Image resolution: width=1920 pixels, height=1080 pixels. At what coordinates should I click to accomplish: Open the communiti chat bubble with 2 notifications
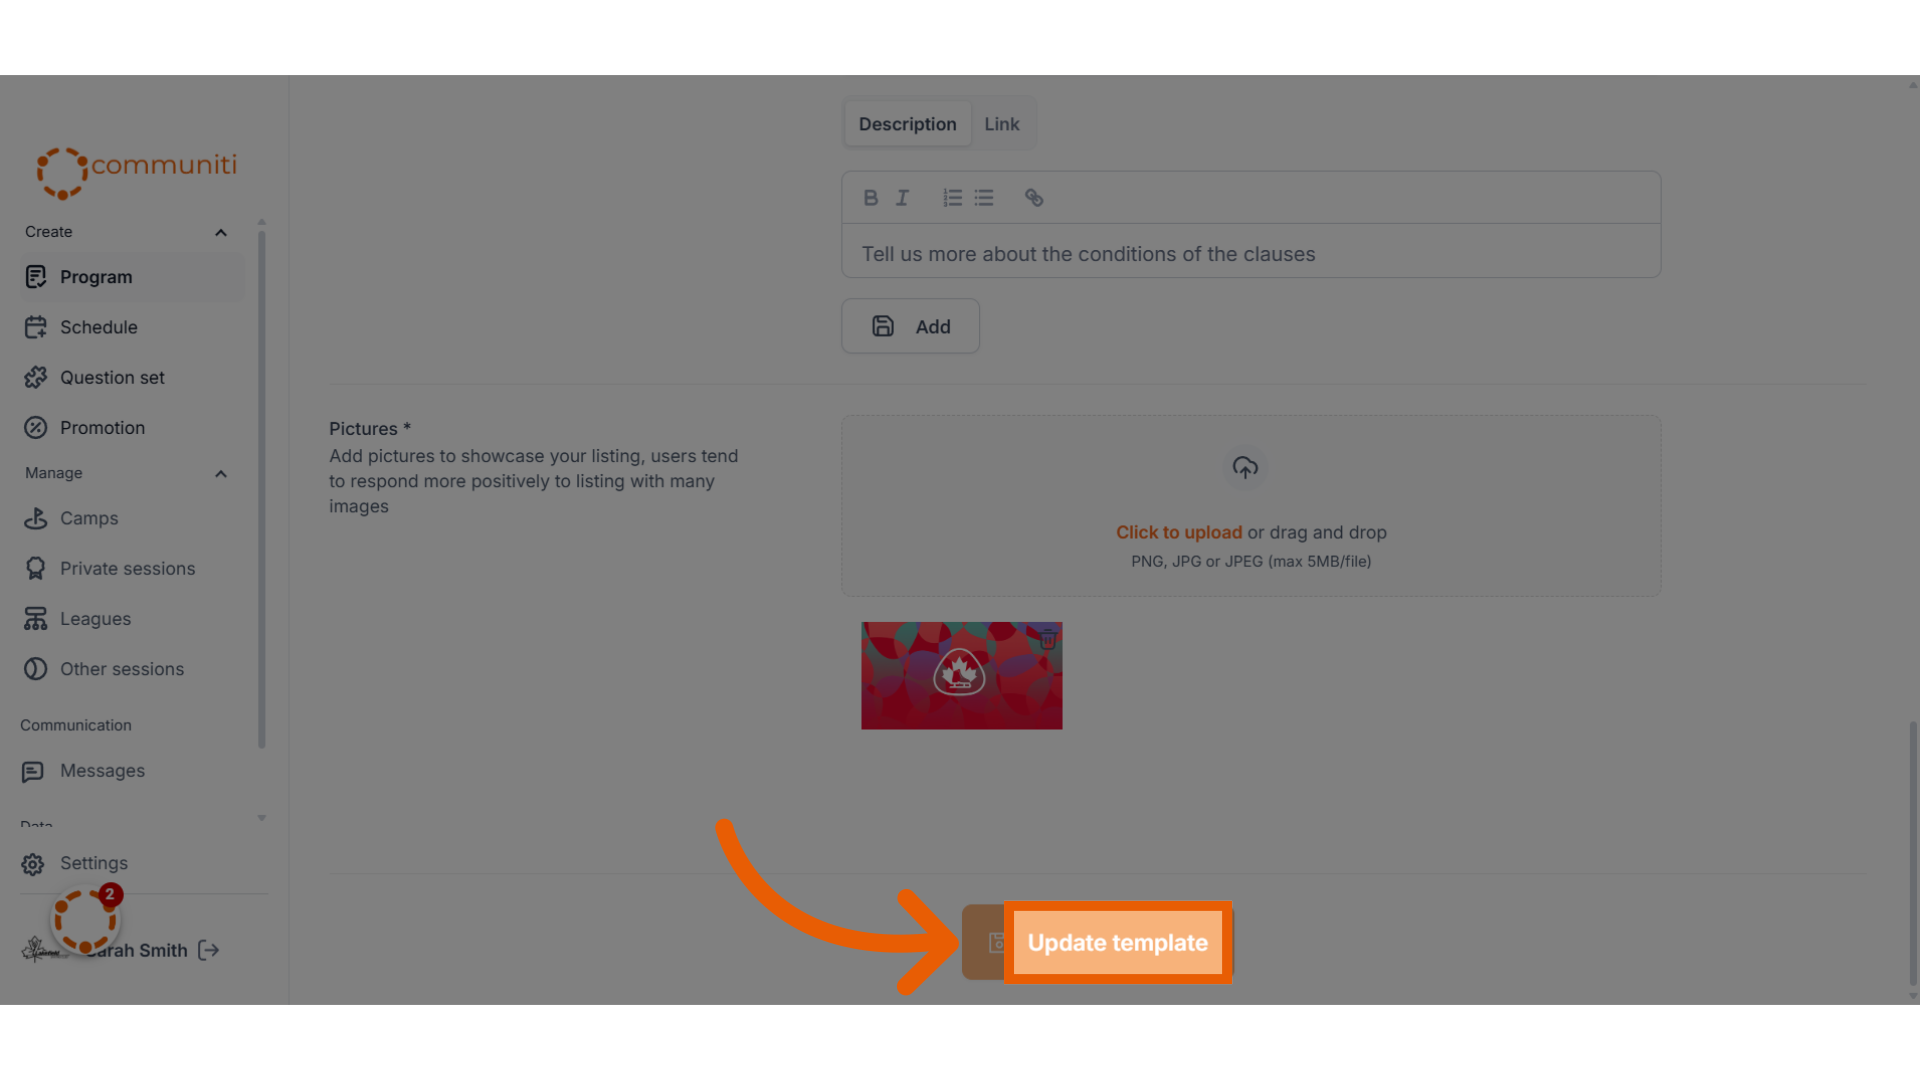[x=86, y=921]
